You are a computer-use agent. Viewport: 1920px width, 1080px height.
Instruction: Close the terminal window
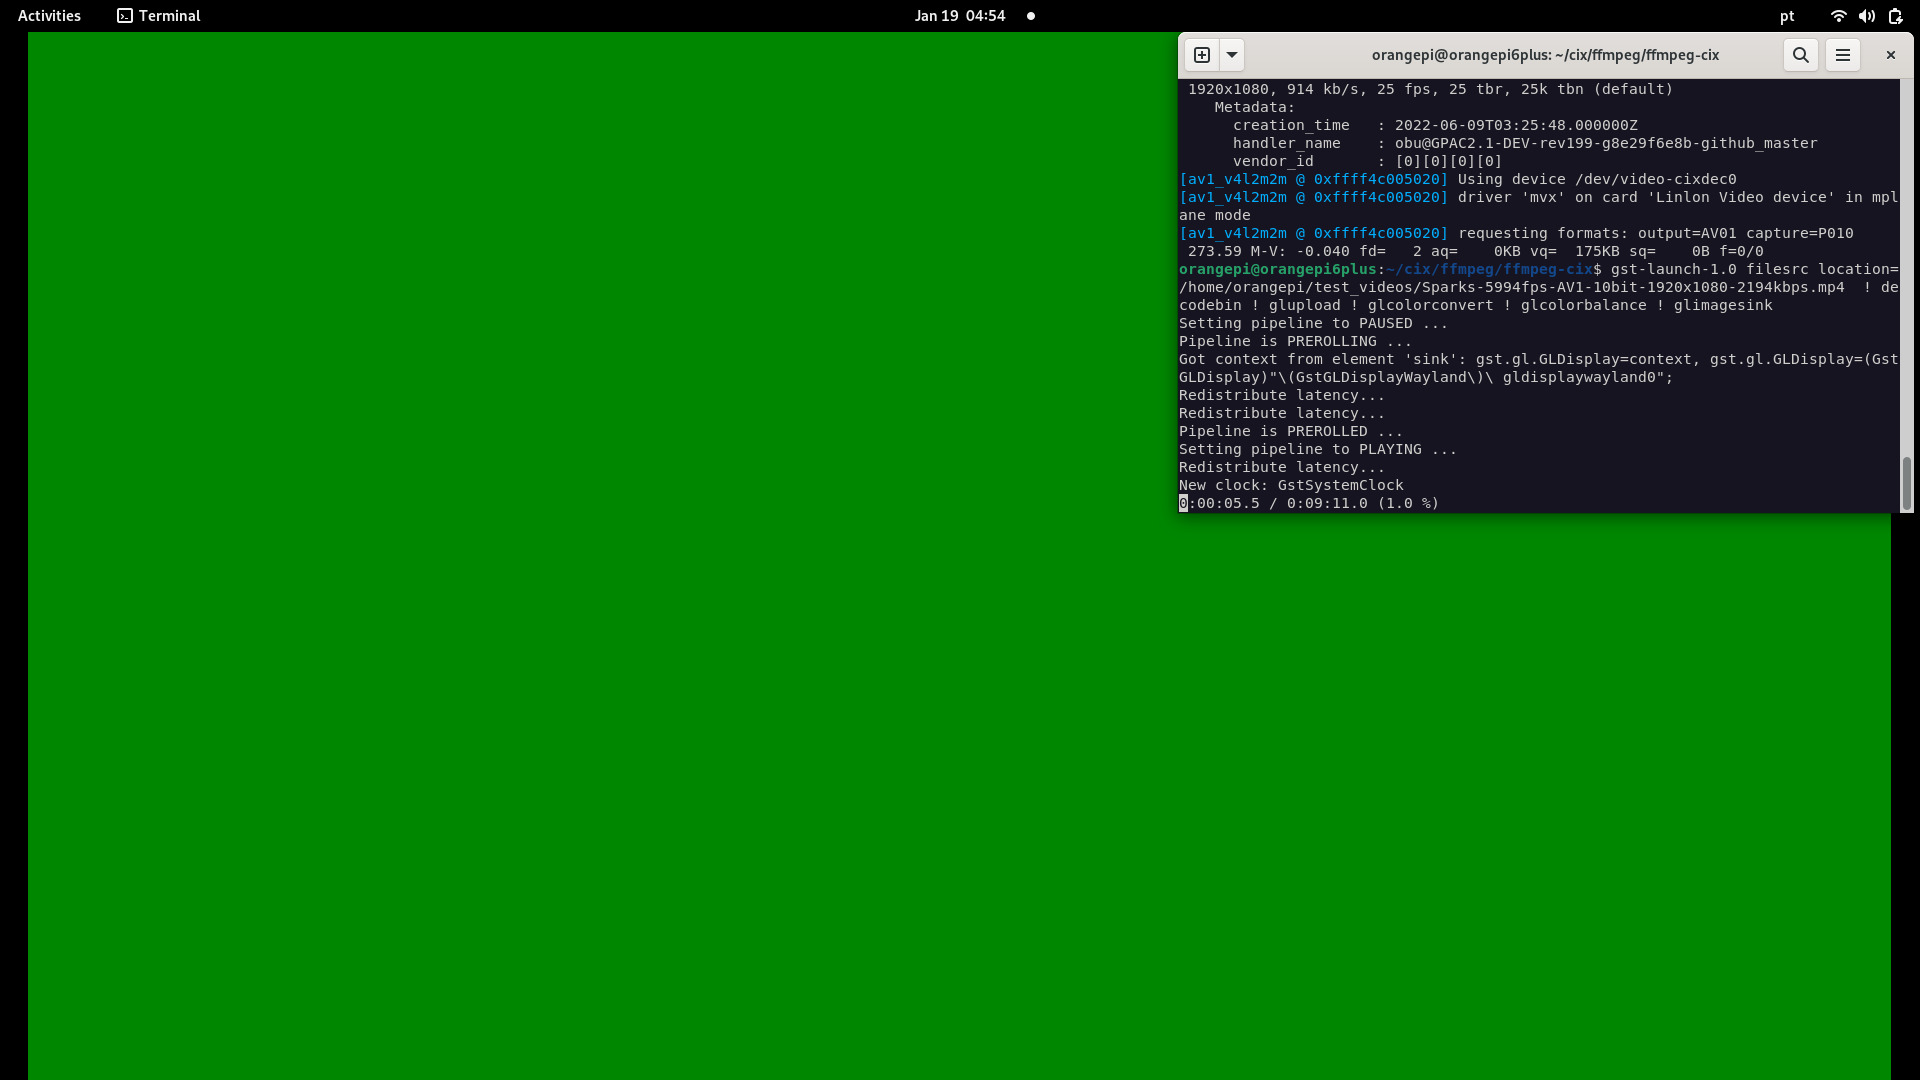pos(1890,55)
